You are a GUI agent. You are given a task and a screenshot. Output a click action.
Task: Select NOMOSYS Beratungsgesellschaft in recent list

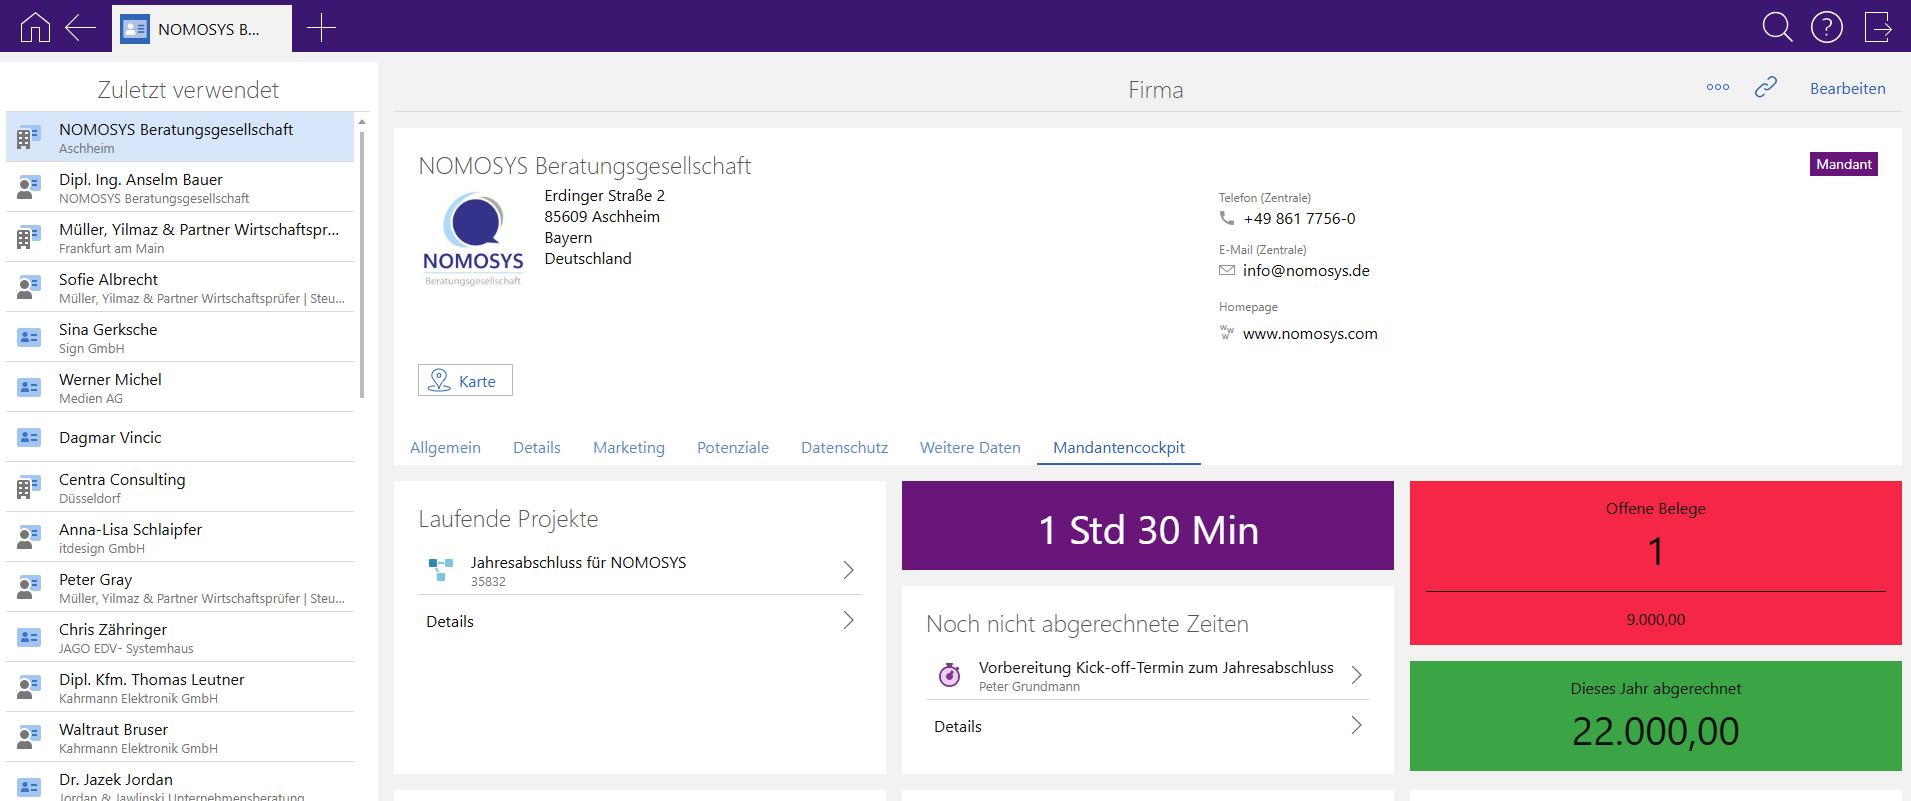180,137
